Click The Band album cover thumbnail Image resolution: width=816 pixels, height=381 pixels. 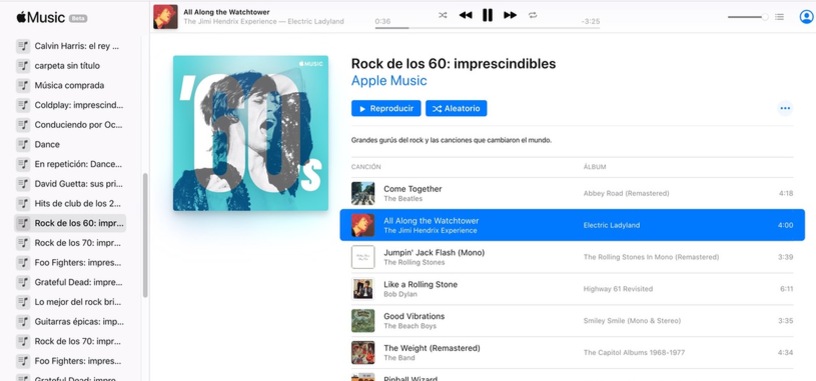[x=363, y=352]
